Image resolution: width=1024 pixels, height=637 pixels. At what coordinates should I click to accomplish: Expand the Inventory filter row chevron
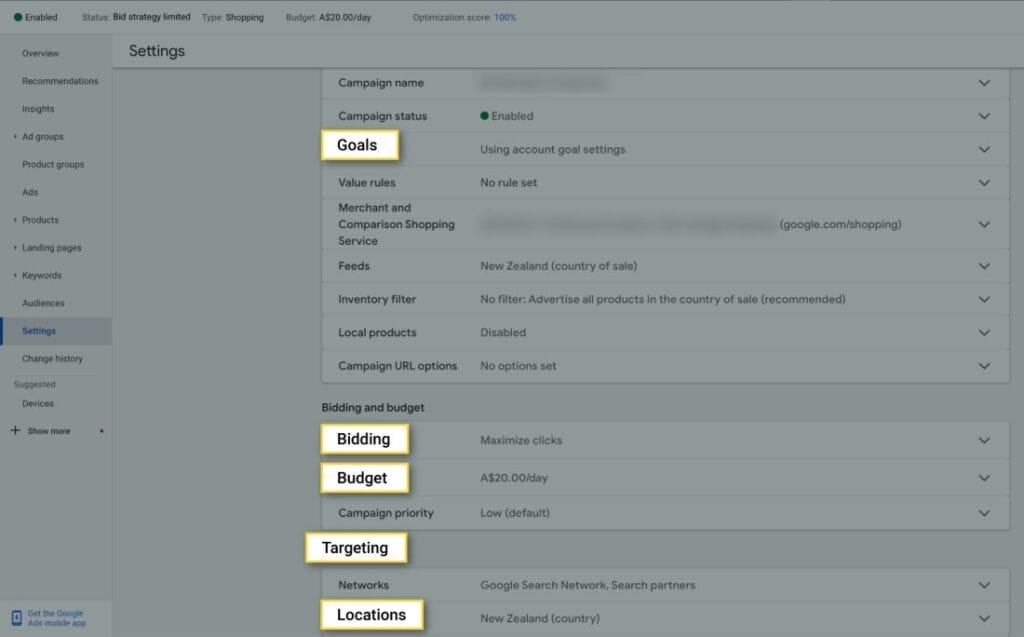[x=984, y=299]
